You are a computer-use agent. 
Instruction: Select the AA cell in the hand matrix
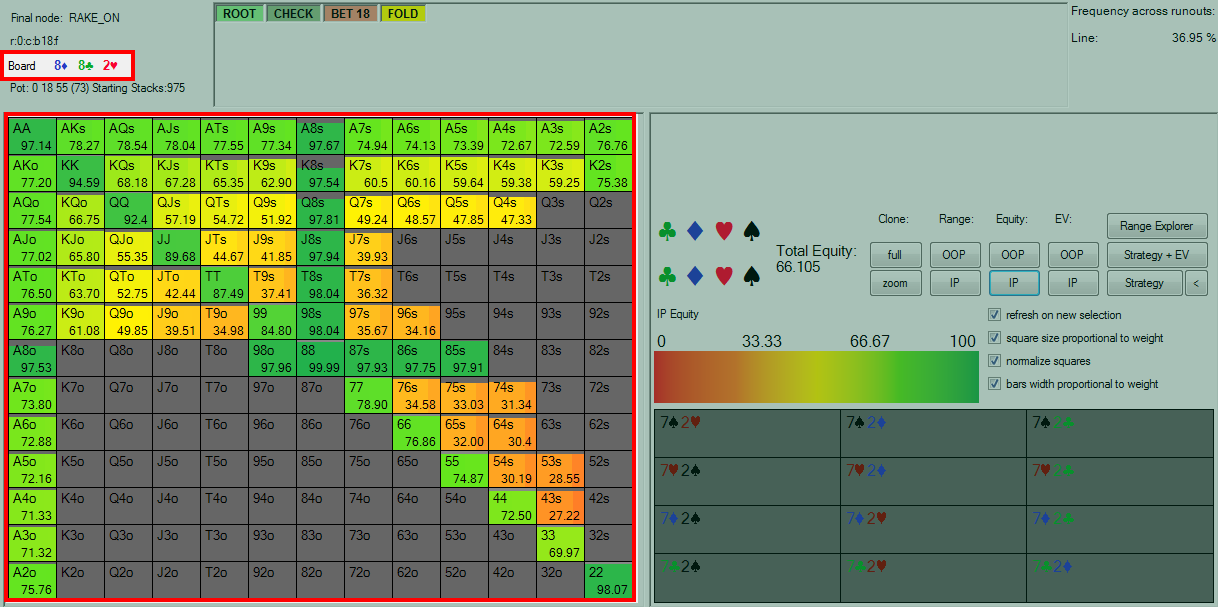click(33, 137)
